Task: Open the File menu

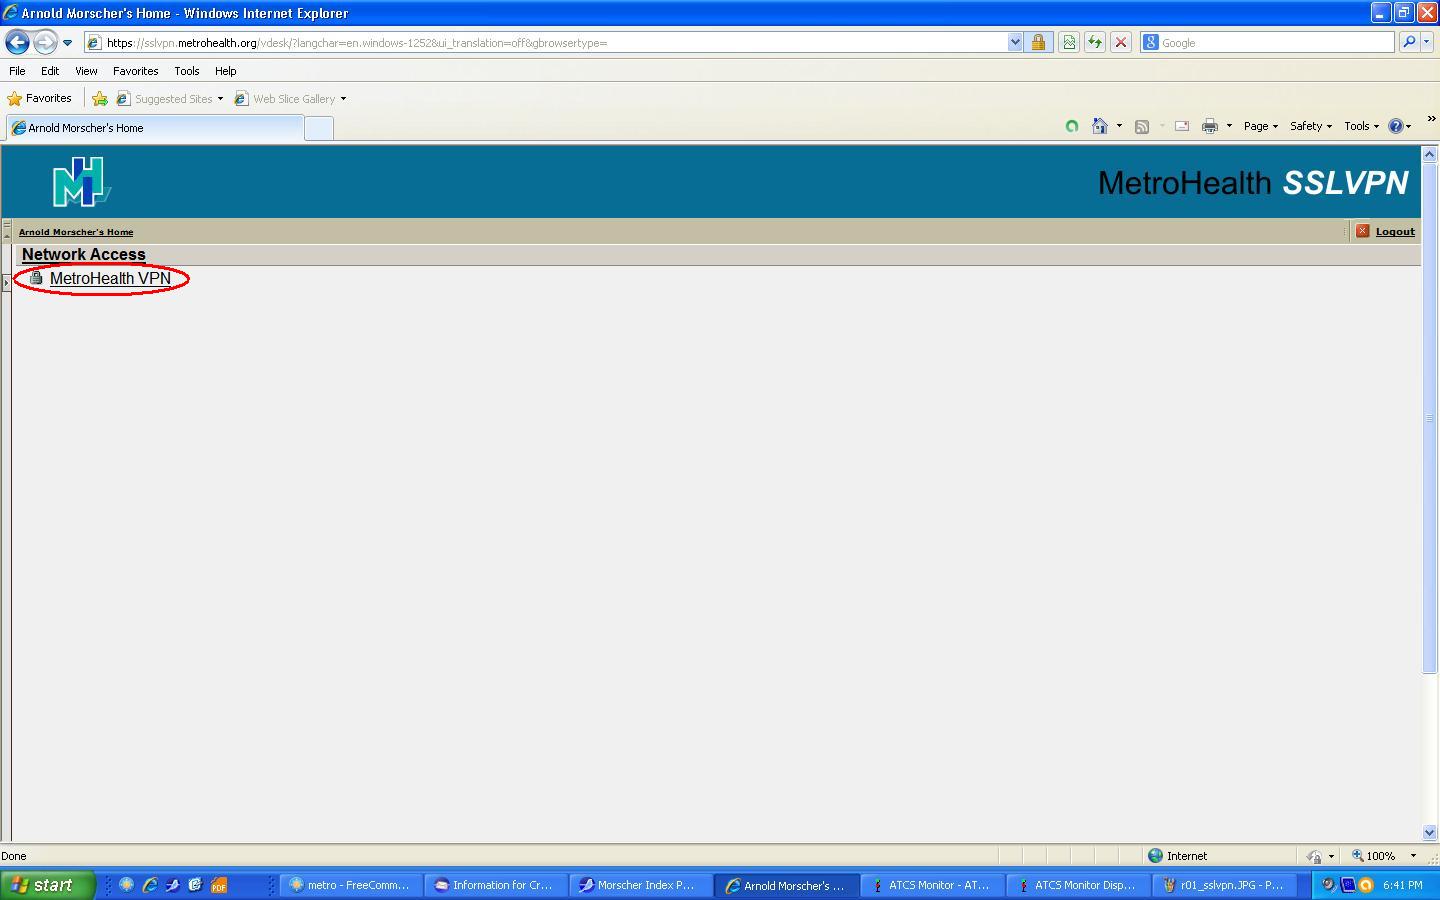Action: (17, 71)
